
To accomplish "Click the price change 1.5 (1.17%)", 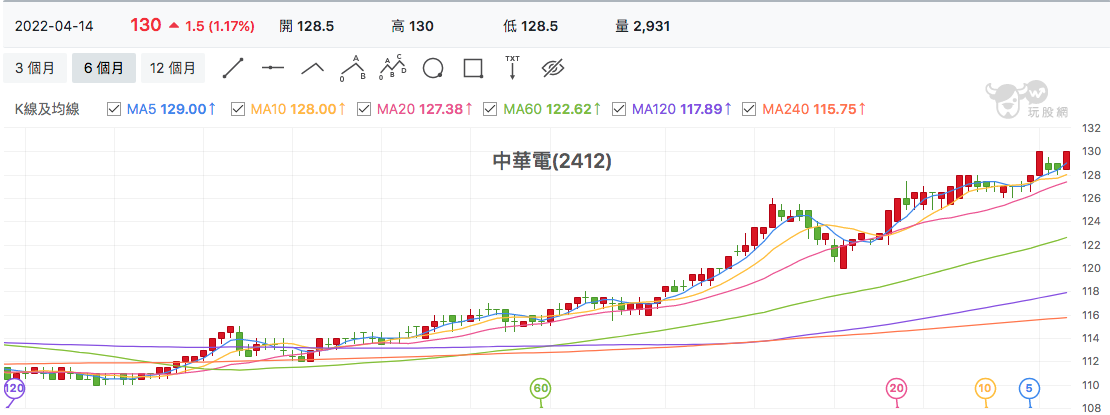I will point(219,26).
